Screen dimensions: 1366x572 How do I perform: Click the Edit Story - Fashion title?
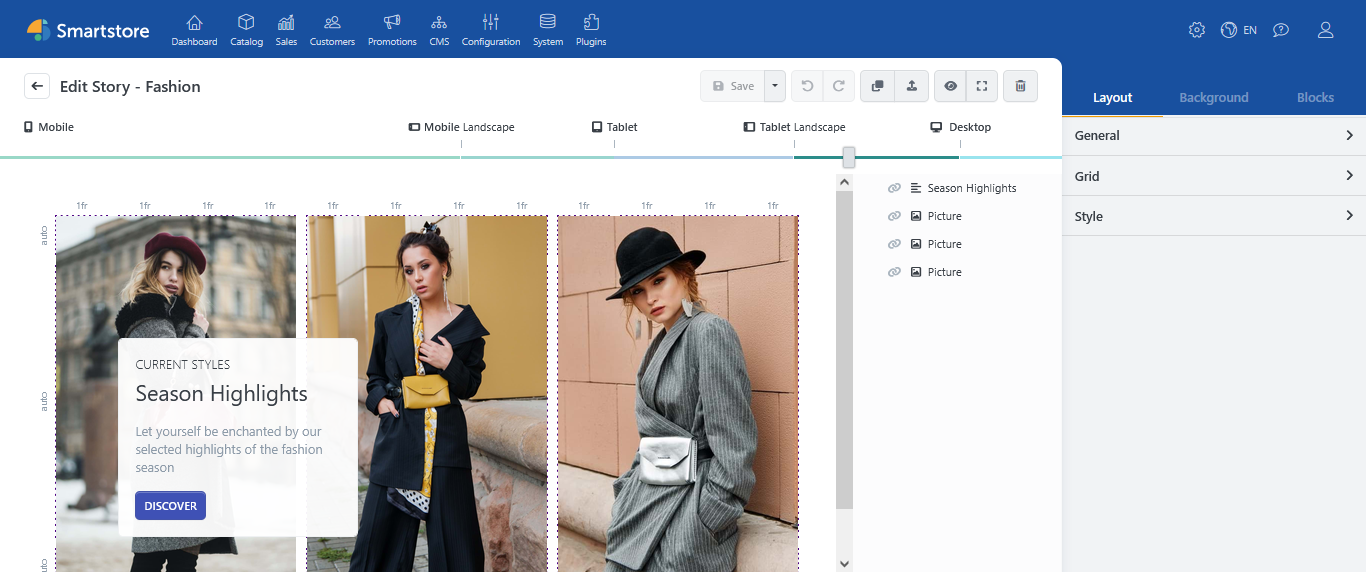[x=130, y=86]
